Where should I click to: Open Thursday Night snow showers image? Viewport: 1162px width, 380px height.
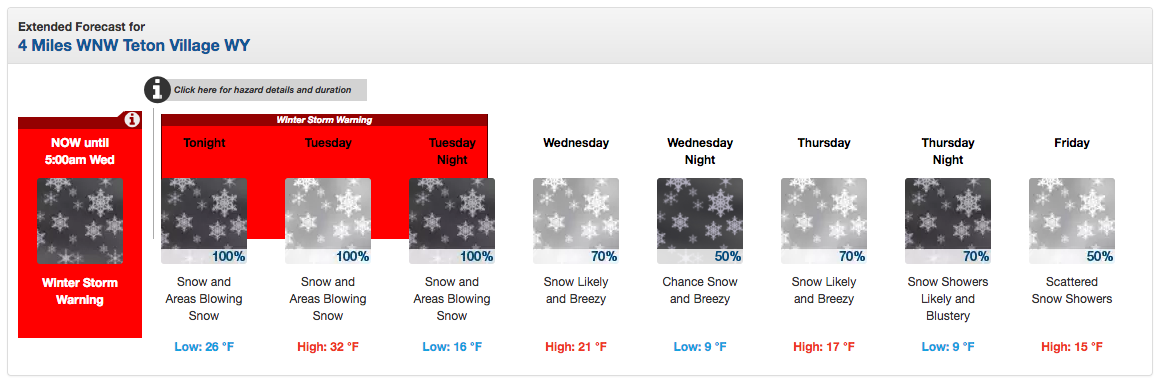947,221
